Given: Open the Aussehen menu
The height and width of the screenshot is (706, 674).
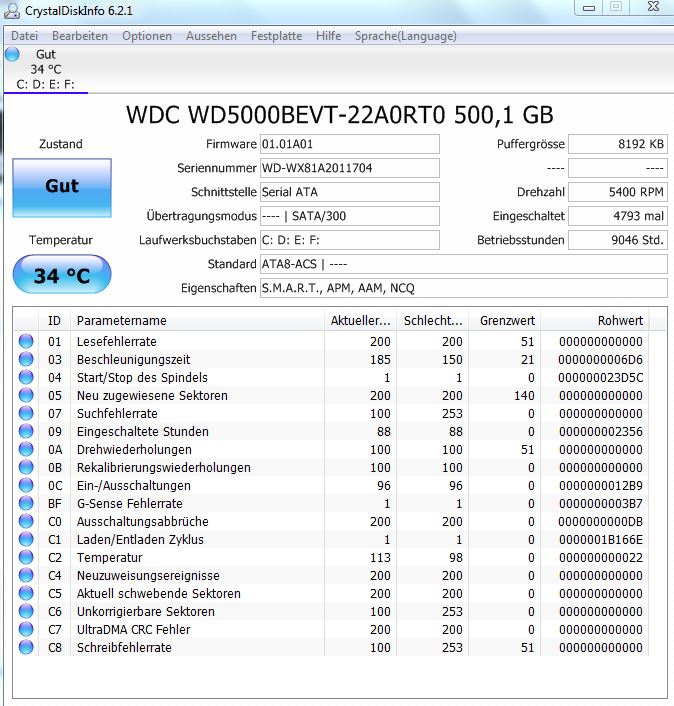Looking at the screenshot, I should (x=211, y=36).
